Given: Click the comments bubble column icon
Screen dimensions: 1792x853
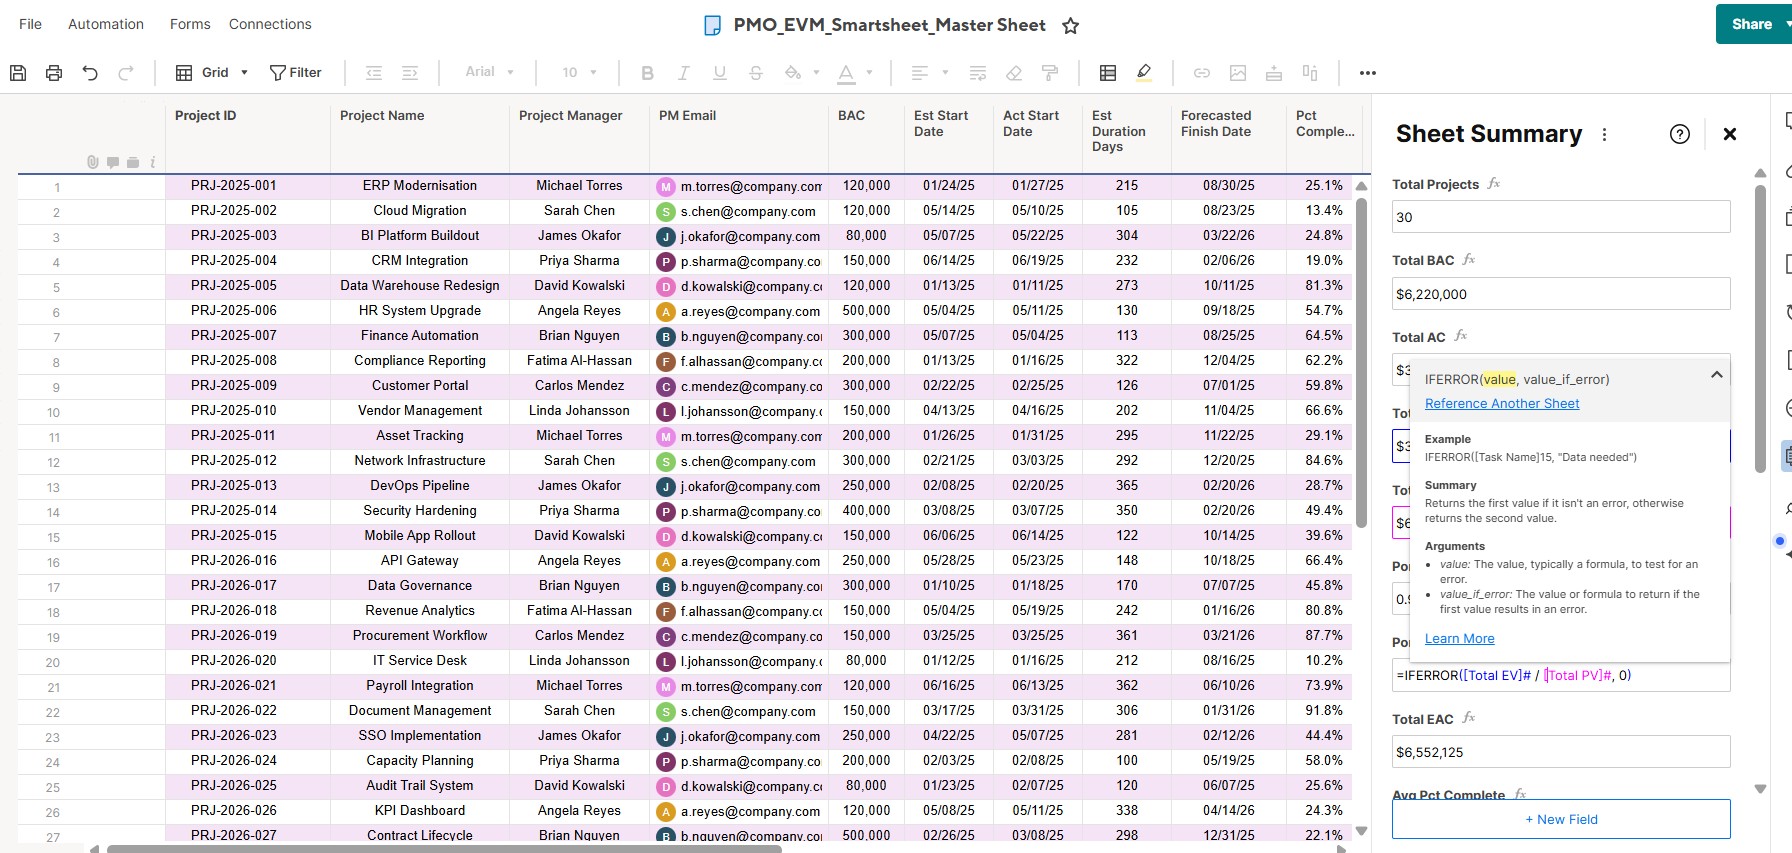Looking at the screenshot, I should (113, 162).
